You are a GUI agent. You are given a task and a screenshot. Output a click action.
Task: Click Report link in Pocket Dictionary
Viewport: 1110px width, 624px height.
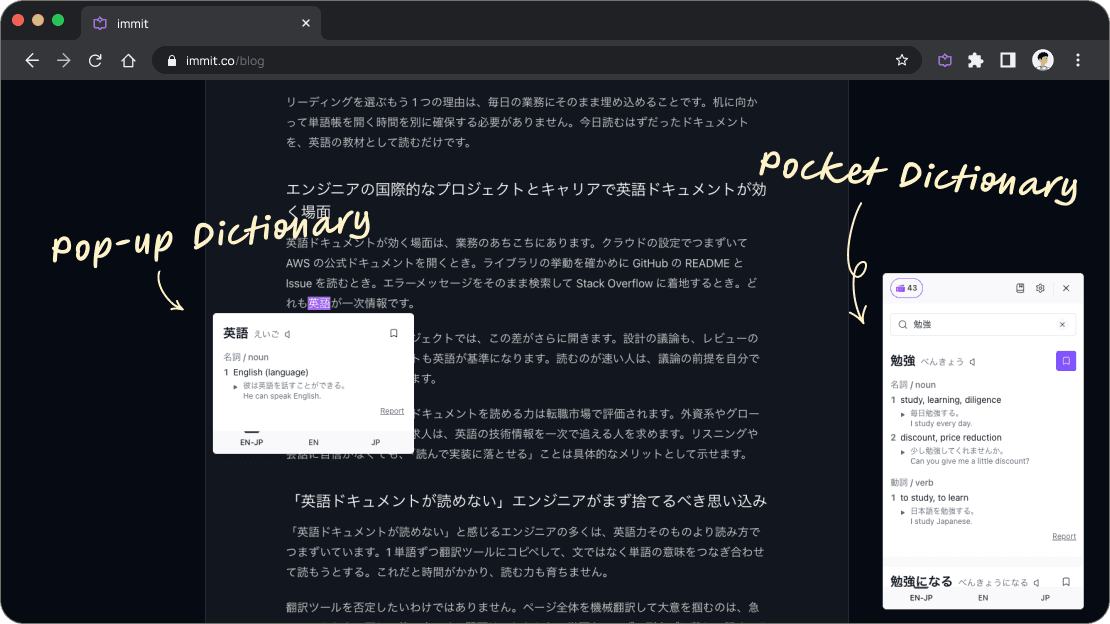1063,536
